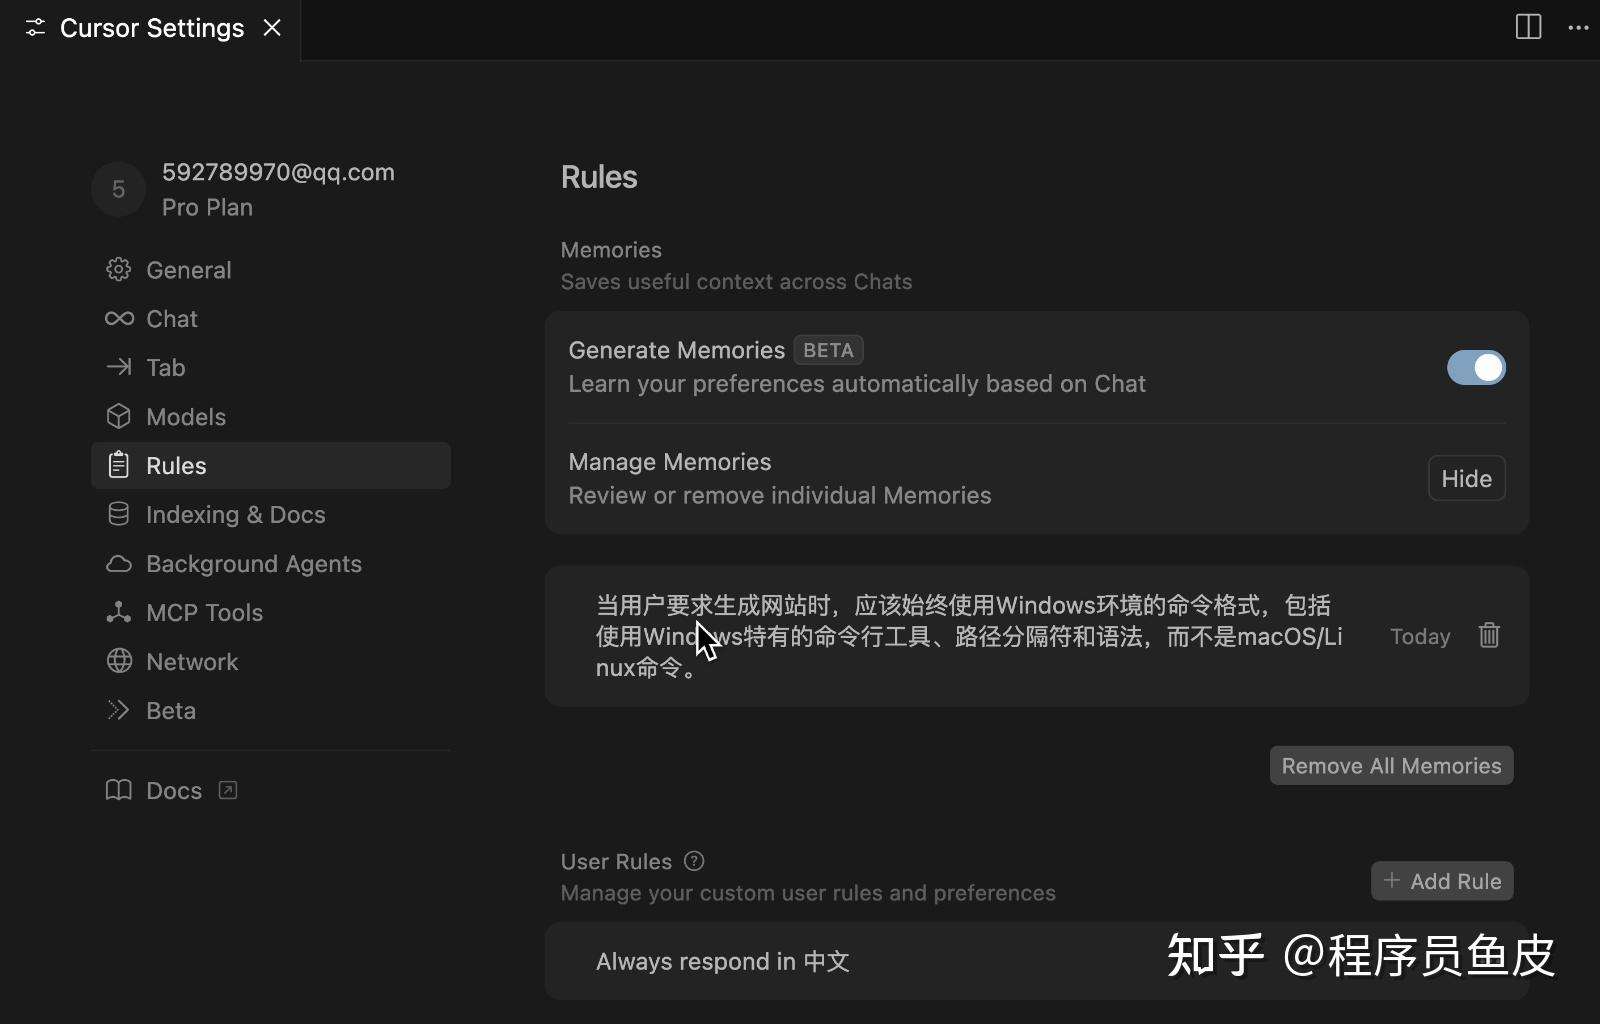
Task: Click the Add Rule button
Action: pos(1442,881)
